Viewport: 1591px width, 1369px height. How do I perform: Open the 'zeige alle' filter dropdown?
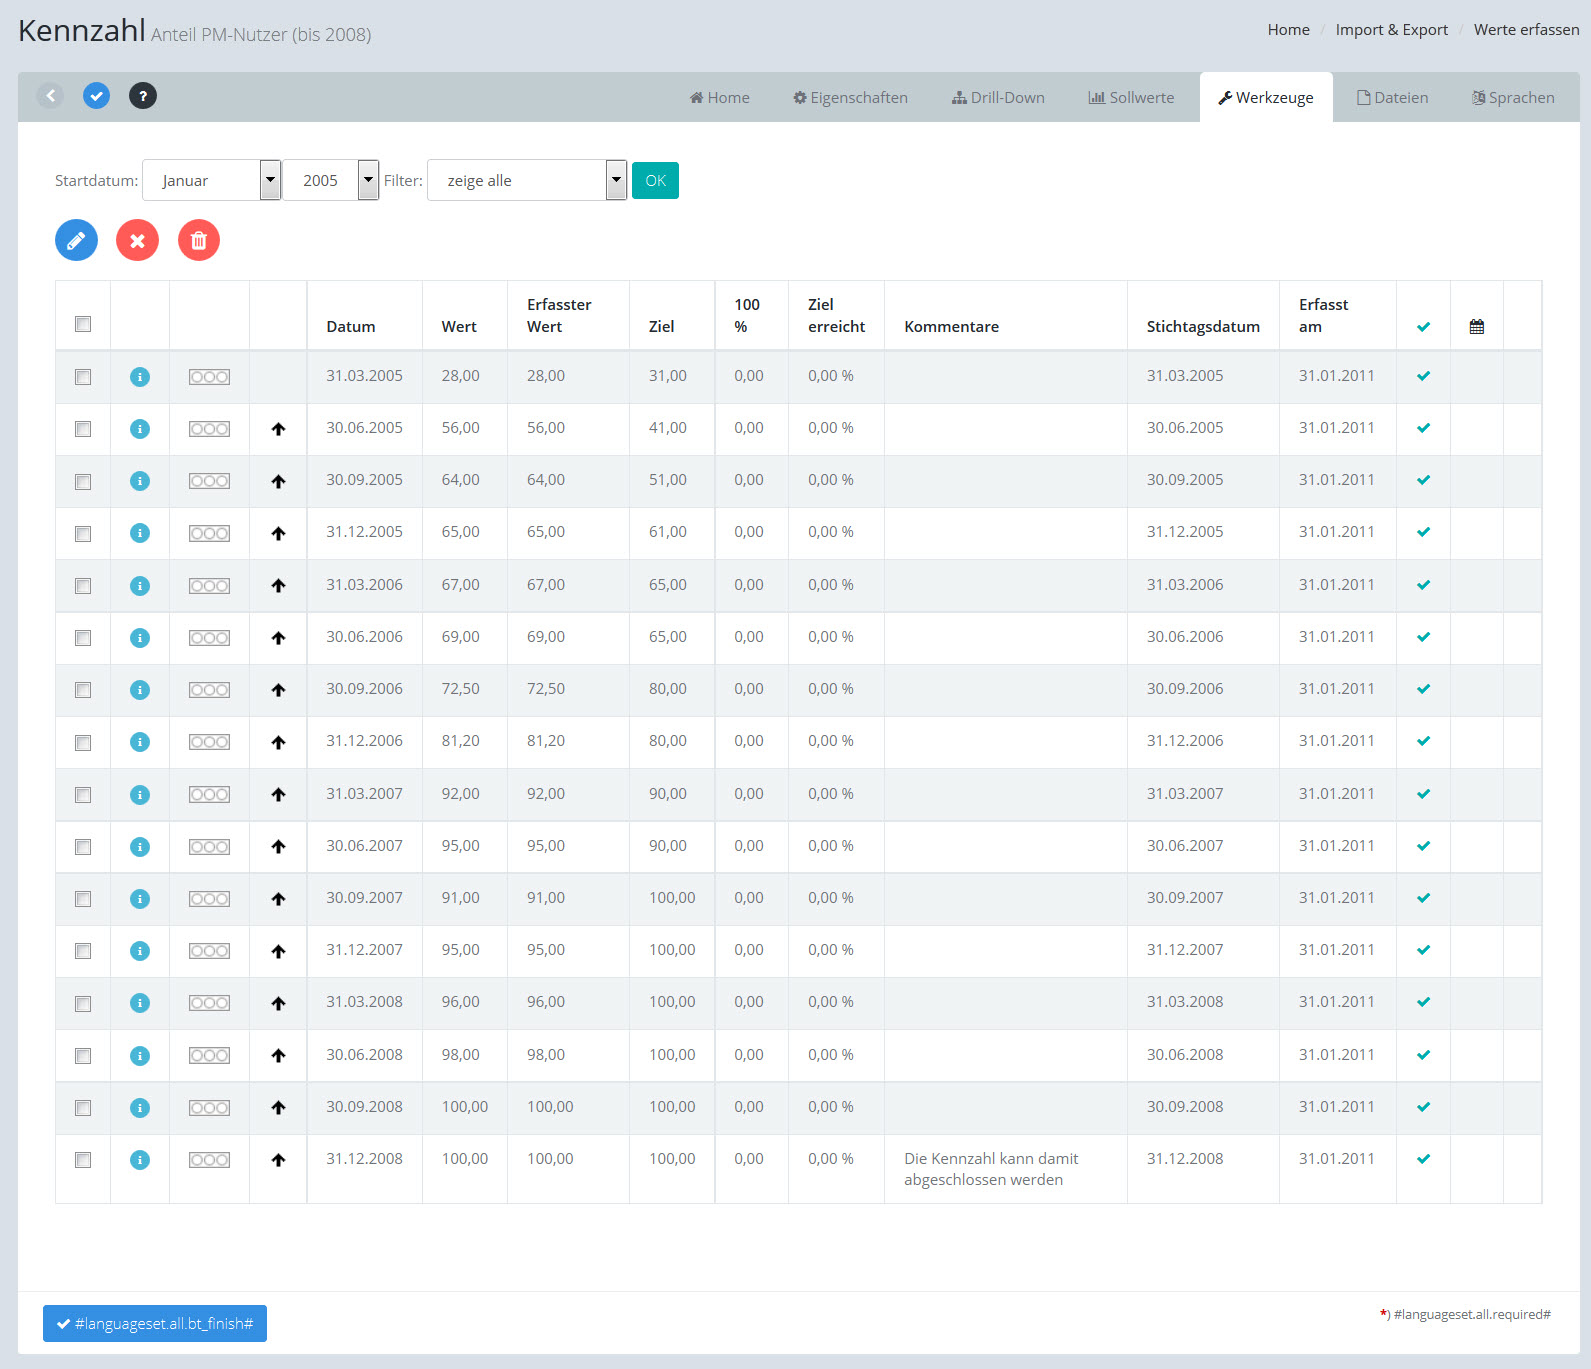tap(526, 181)
